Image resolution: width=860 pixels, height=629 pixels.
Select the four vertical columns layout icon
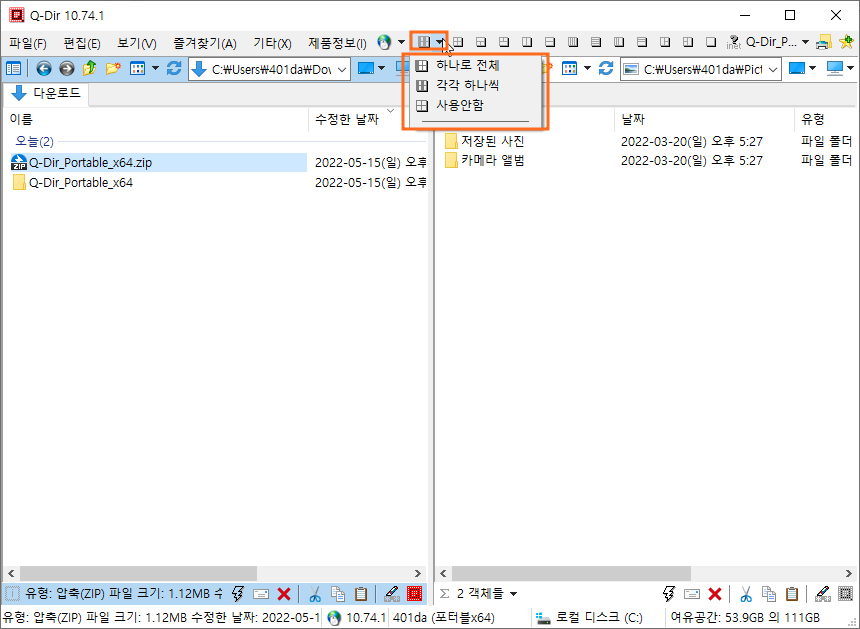coord(573,42)
